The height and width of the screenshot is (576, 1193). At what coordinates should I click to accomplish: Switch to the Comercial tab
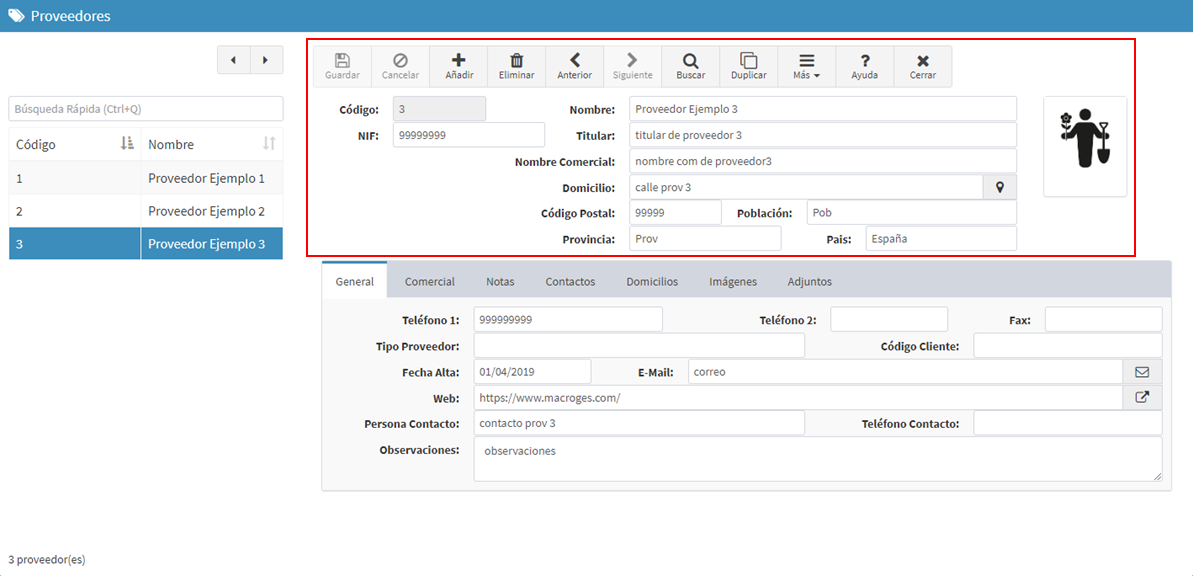point(430,282)
